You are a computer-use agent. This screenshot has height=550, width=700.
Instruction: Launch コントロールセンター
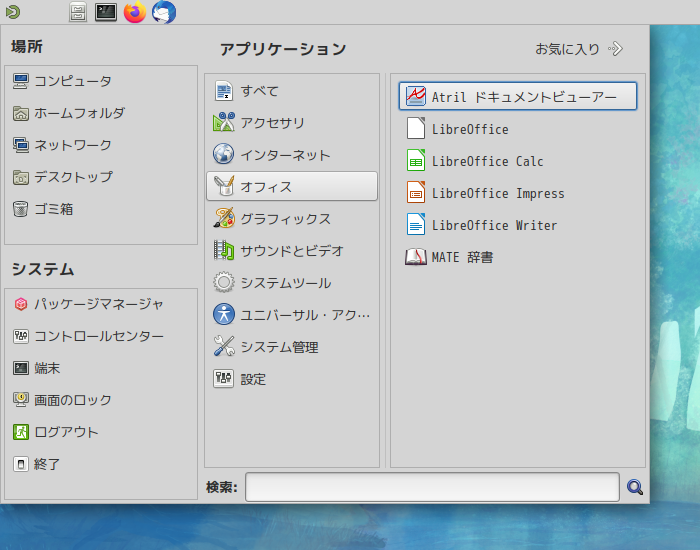101,336
